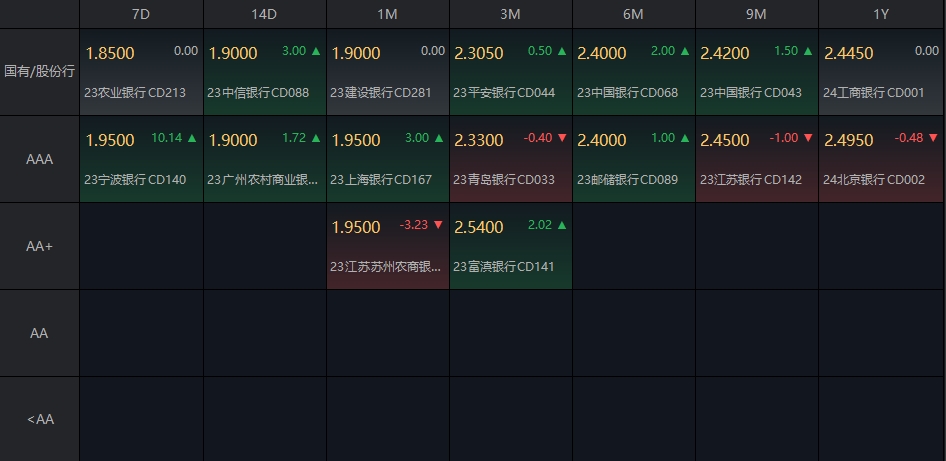This screenshot has width=946, height=461.
Task: Click the 1.72 change value
Action: pyautogui.click(x=294, y=138)
